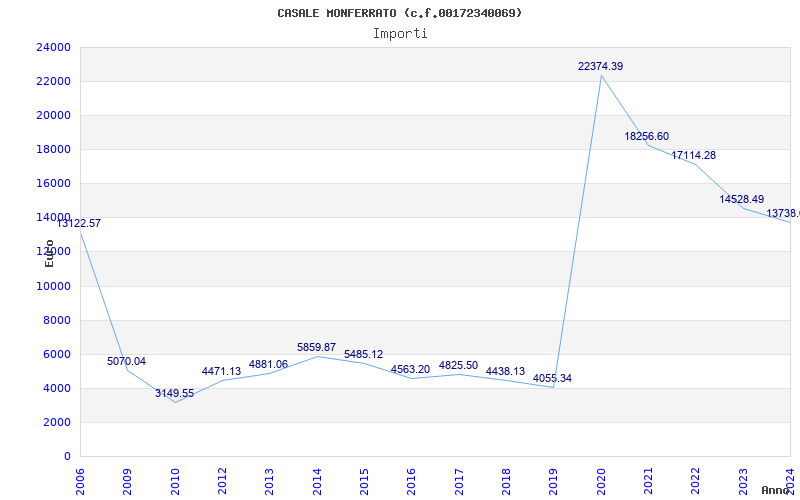Click y-axis value 0

pos(67,457)
